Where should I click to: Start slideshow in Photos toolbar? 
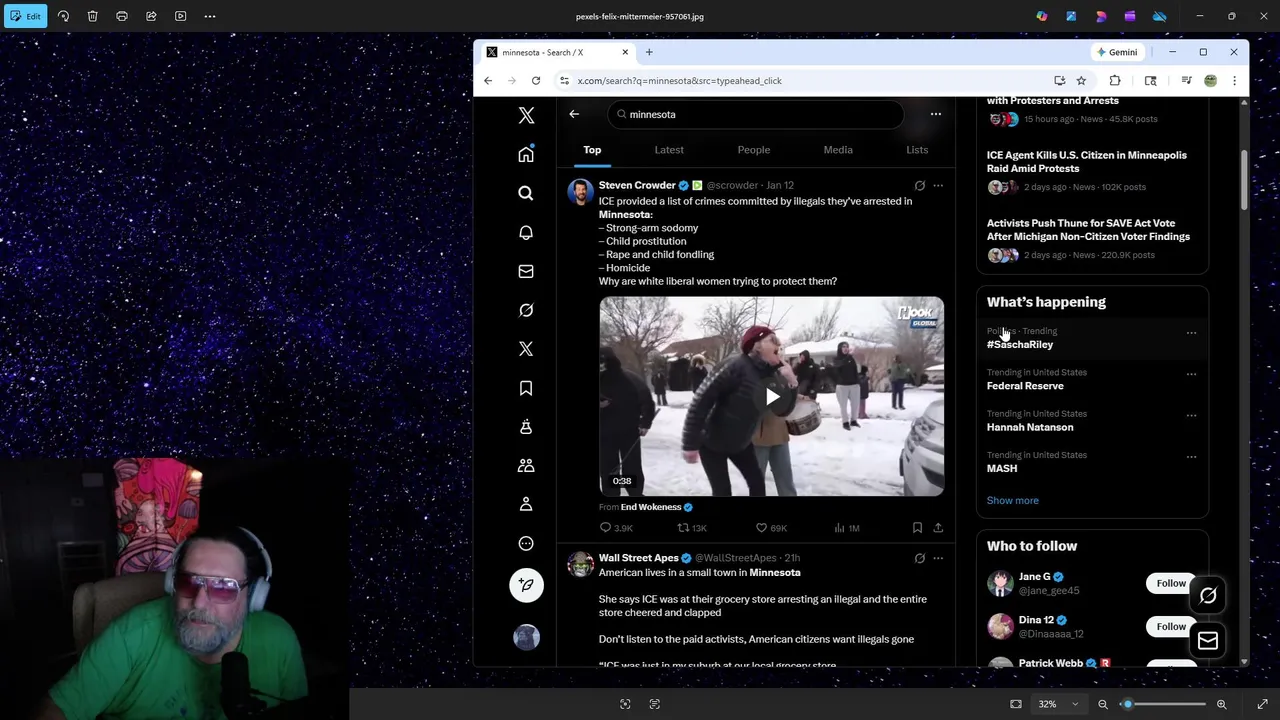180,16
